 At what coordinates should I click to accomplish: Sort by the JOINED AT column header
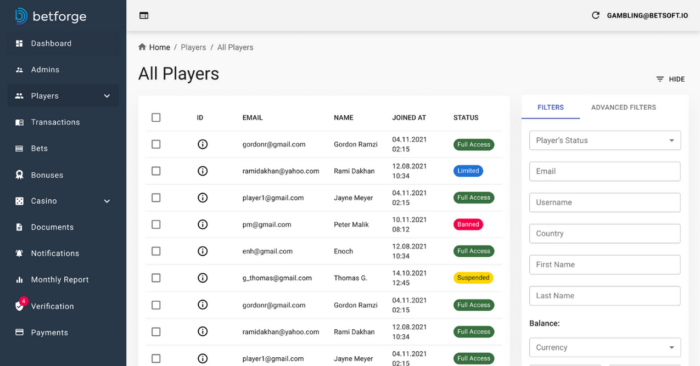point(409,117)
